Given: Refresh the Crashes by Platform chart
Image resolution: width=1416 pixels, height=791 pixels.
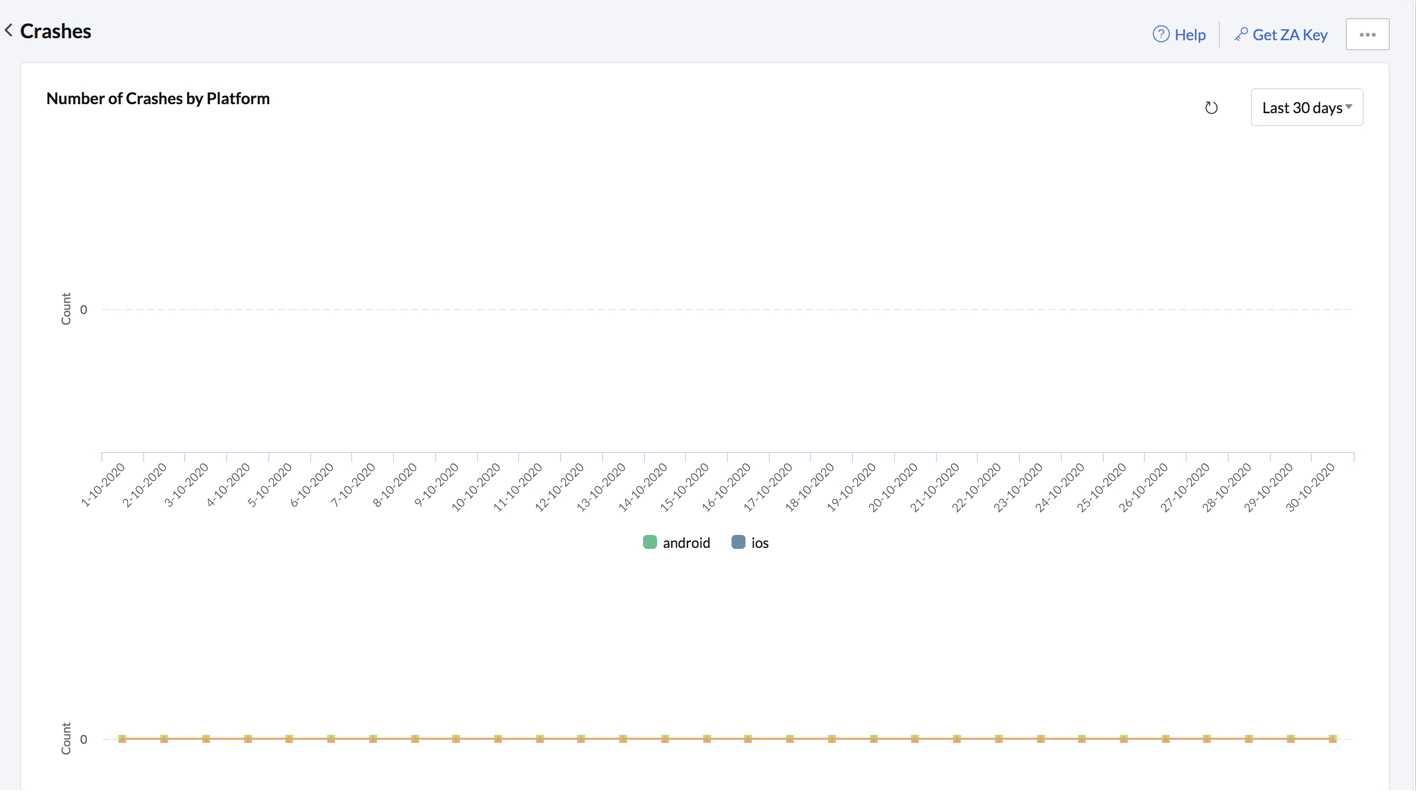Looking at the screenshot, I should 1211,108.
